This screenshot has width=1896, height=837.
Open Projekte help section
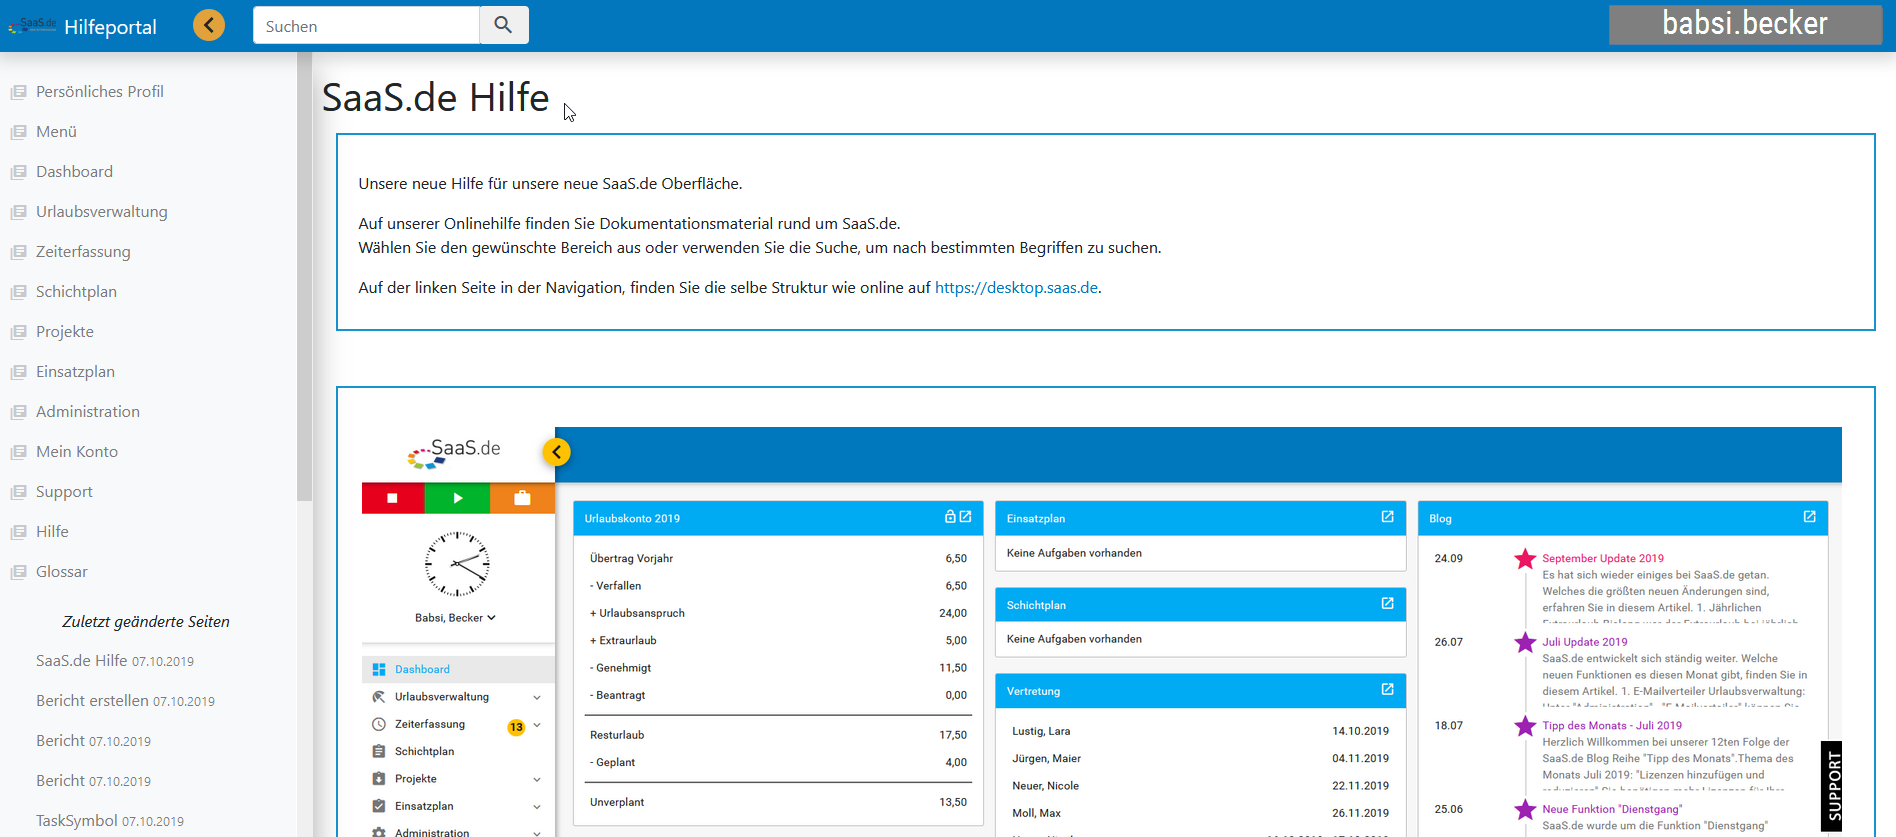coord(65,331)
